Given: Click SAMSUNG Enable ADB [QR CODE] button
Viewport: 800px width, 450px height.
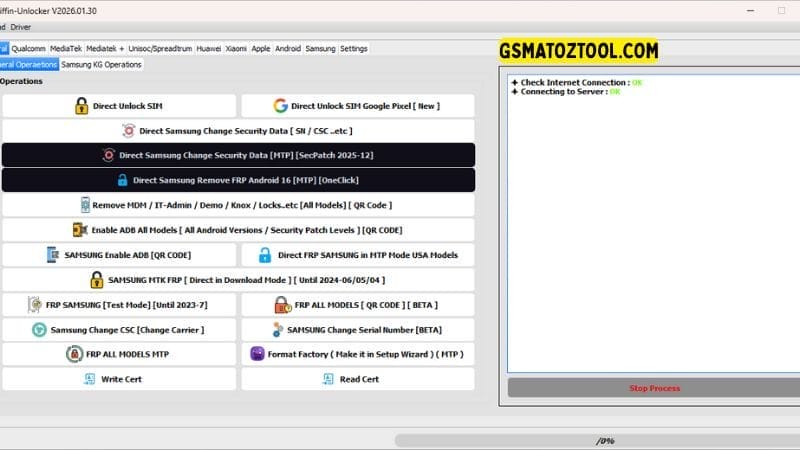Looking at the screenshot, I should [119, 255].
